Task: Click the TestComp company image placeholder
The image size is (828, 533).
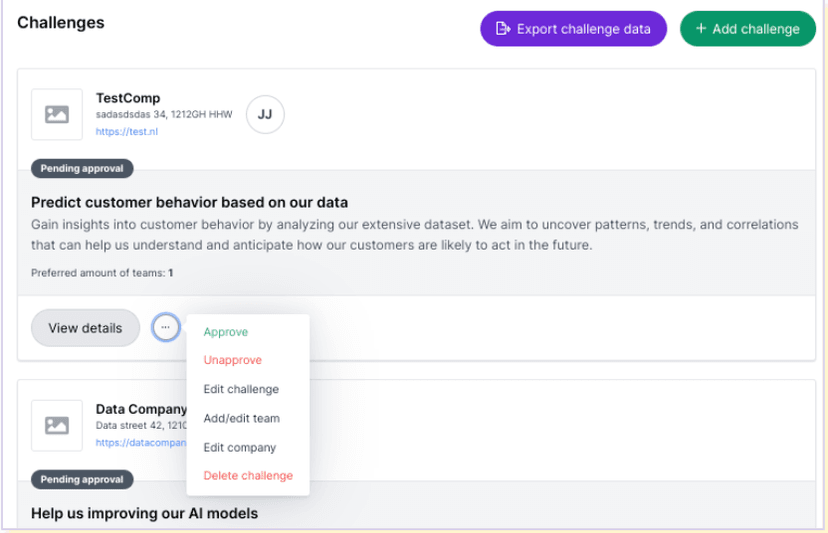Action: (x=57, y=115)
